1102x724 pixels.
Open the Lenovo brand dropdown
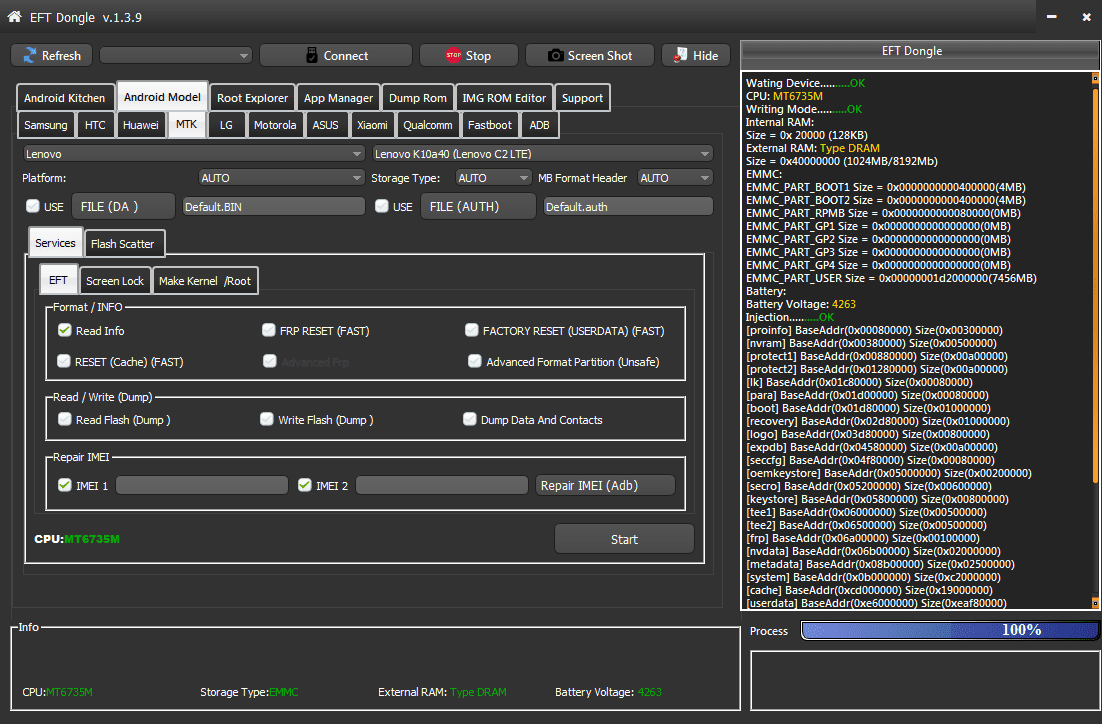point(193,153)
